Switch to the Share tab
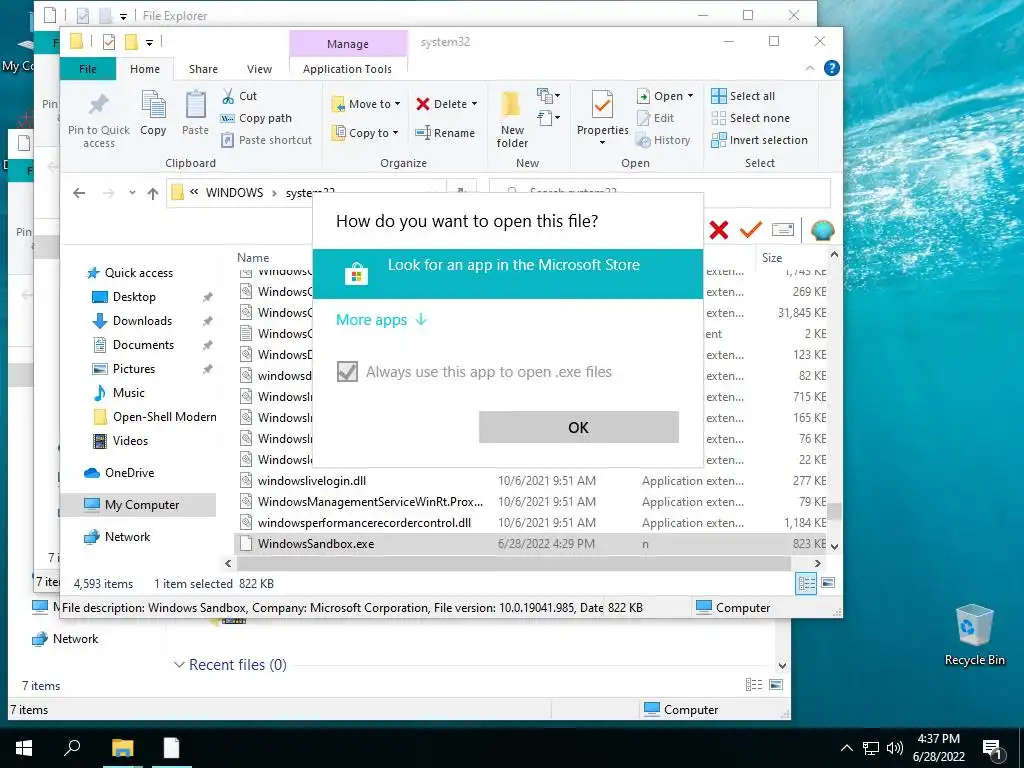The image size is (1024, 768). point(203,69)
